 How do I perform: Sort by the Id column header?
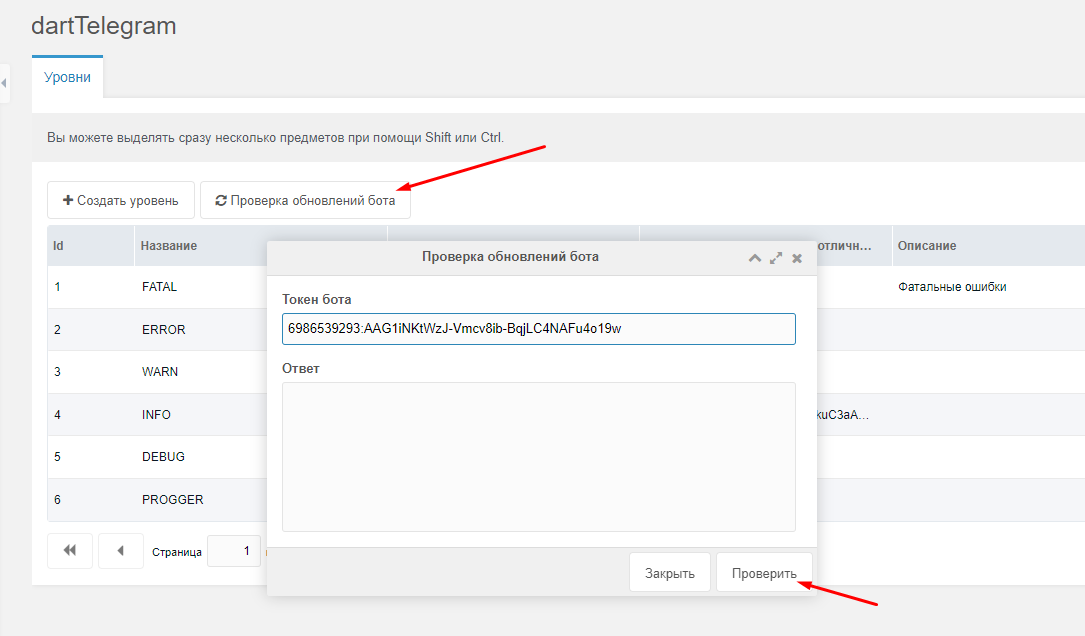pyautogui.click(x=91, y=246)
